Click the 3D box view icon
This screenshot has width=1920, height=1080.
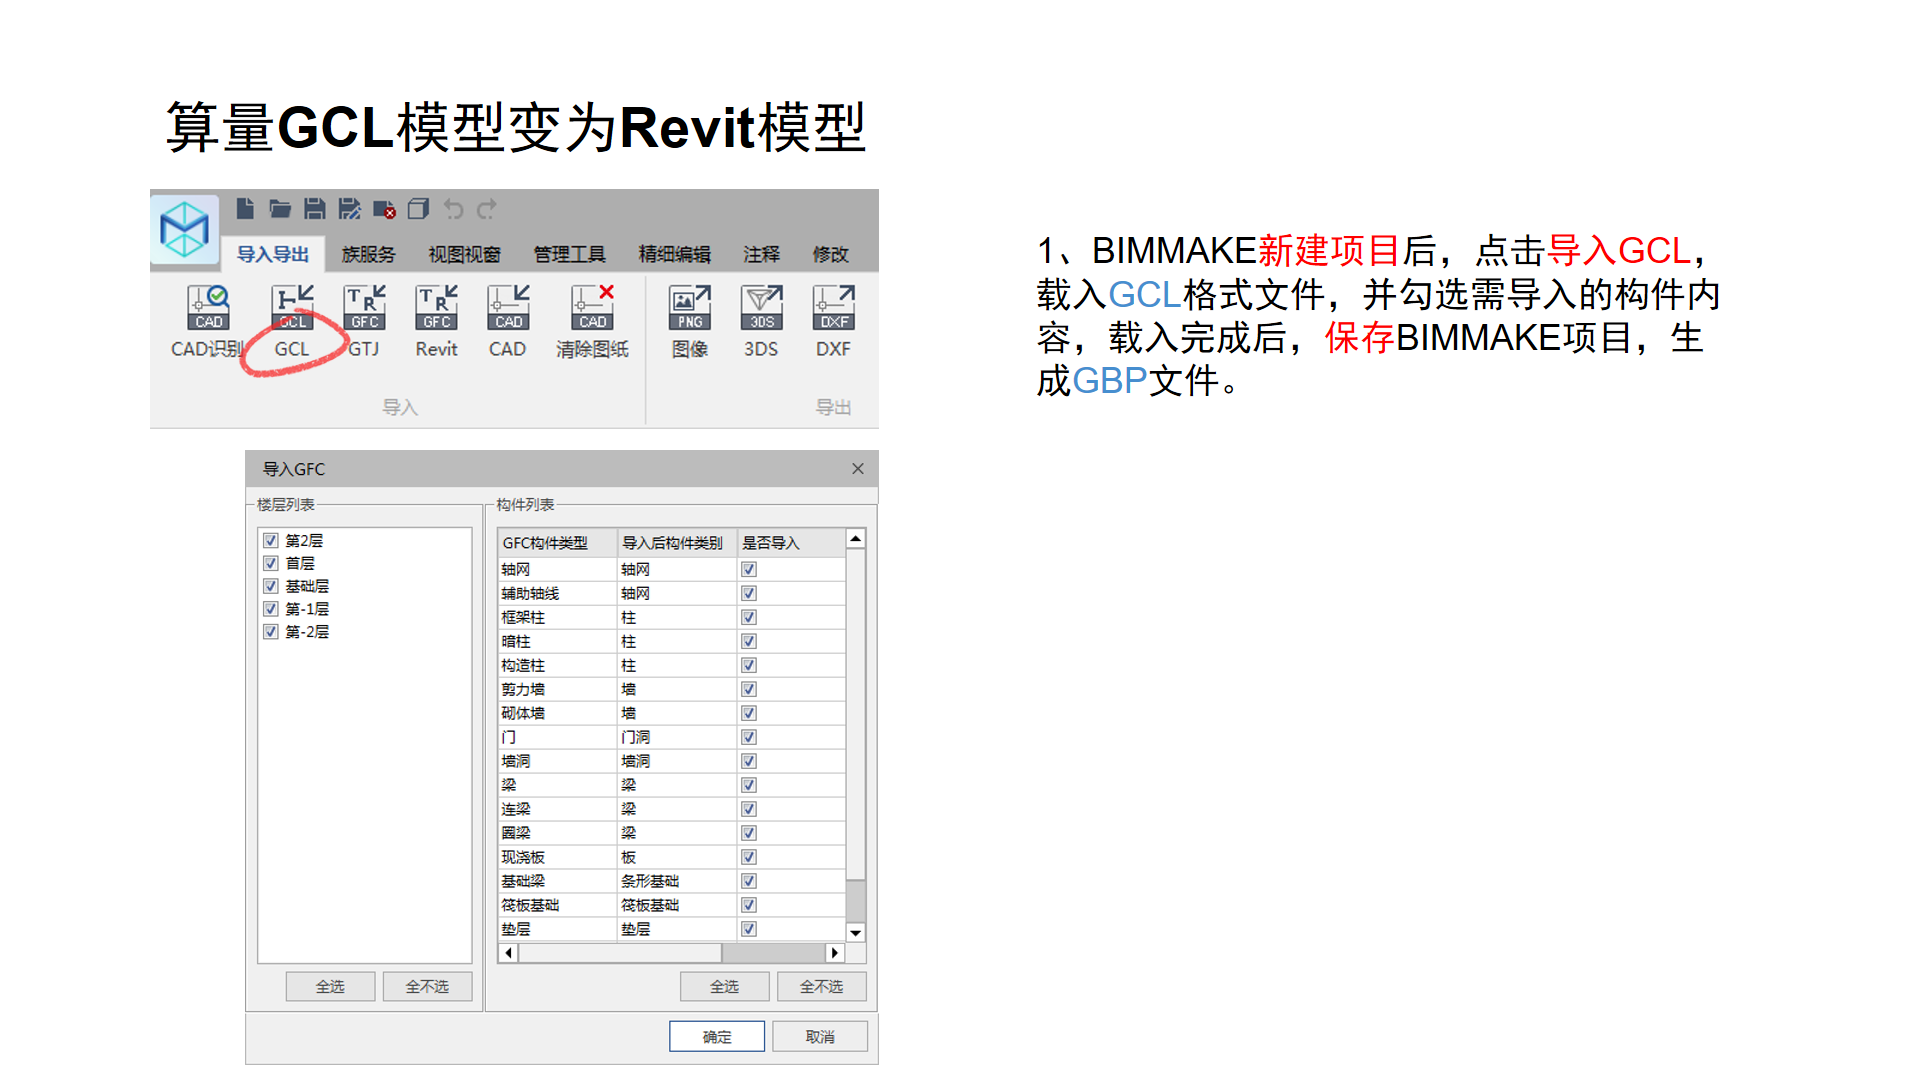tap(418, 209)
